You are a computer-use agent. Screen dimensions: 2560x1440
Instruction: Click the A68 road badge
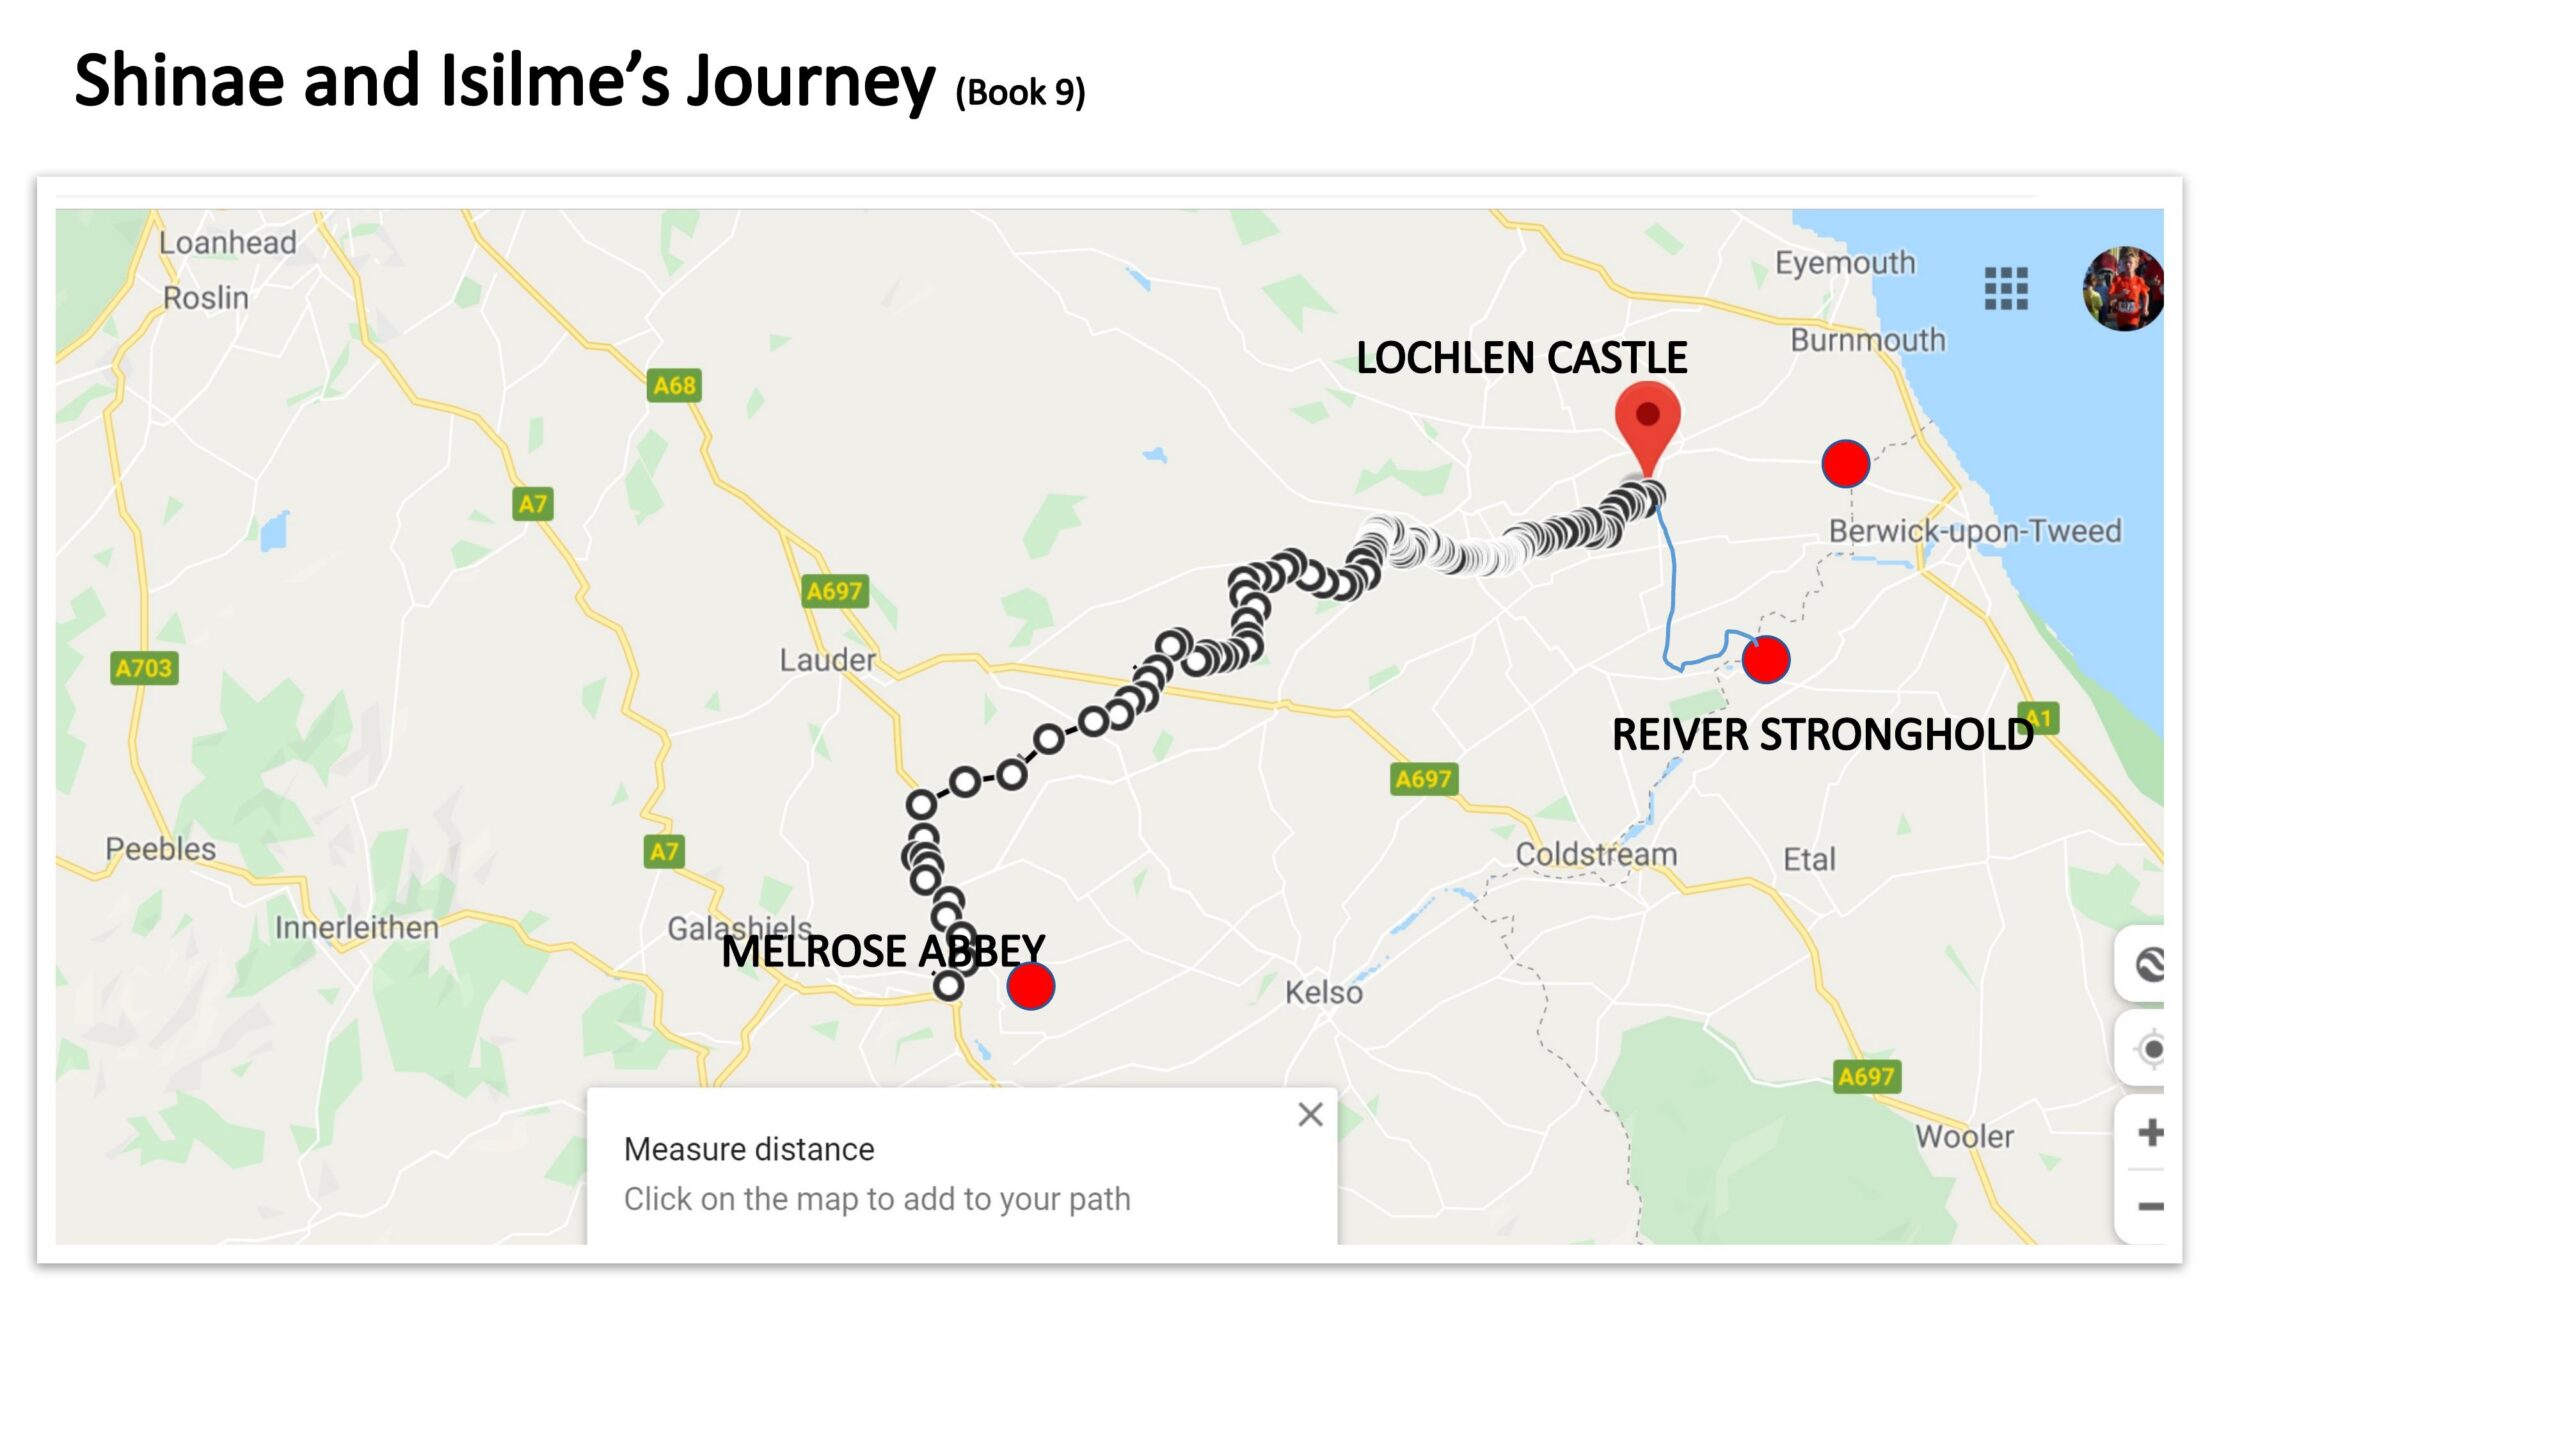point(674,385)
